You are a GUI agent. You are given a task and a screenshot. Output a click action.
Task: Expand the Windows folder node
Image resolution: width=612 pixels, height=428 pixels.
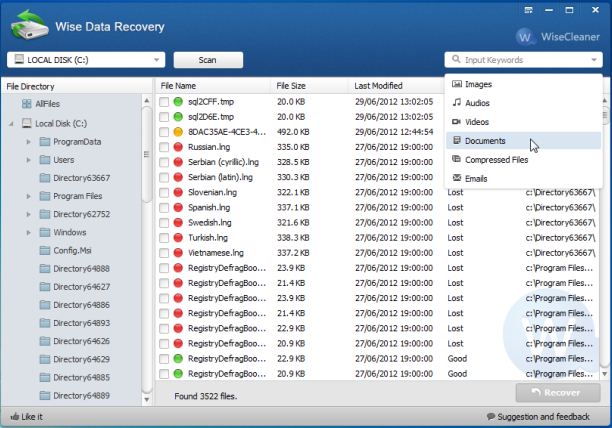pyautogui.click(x=28, y=233)
